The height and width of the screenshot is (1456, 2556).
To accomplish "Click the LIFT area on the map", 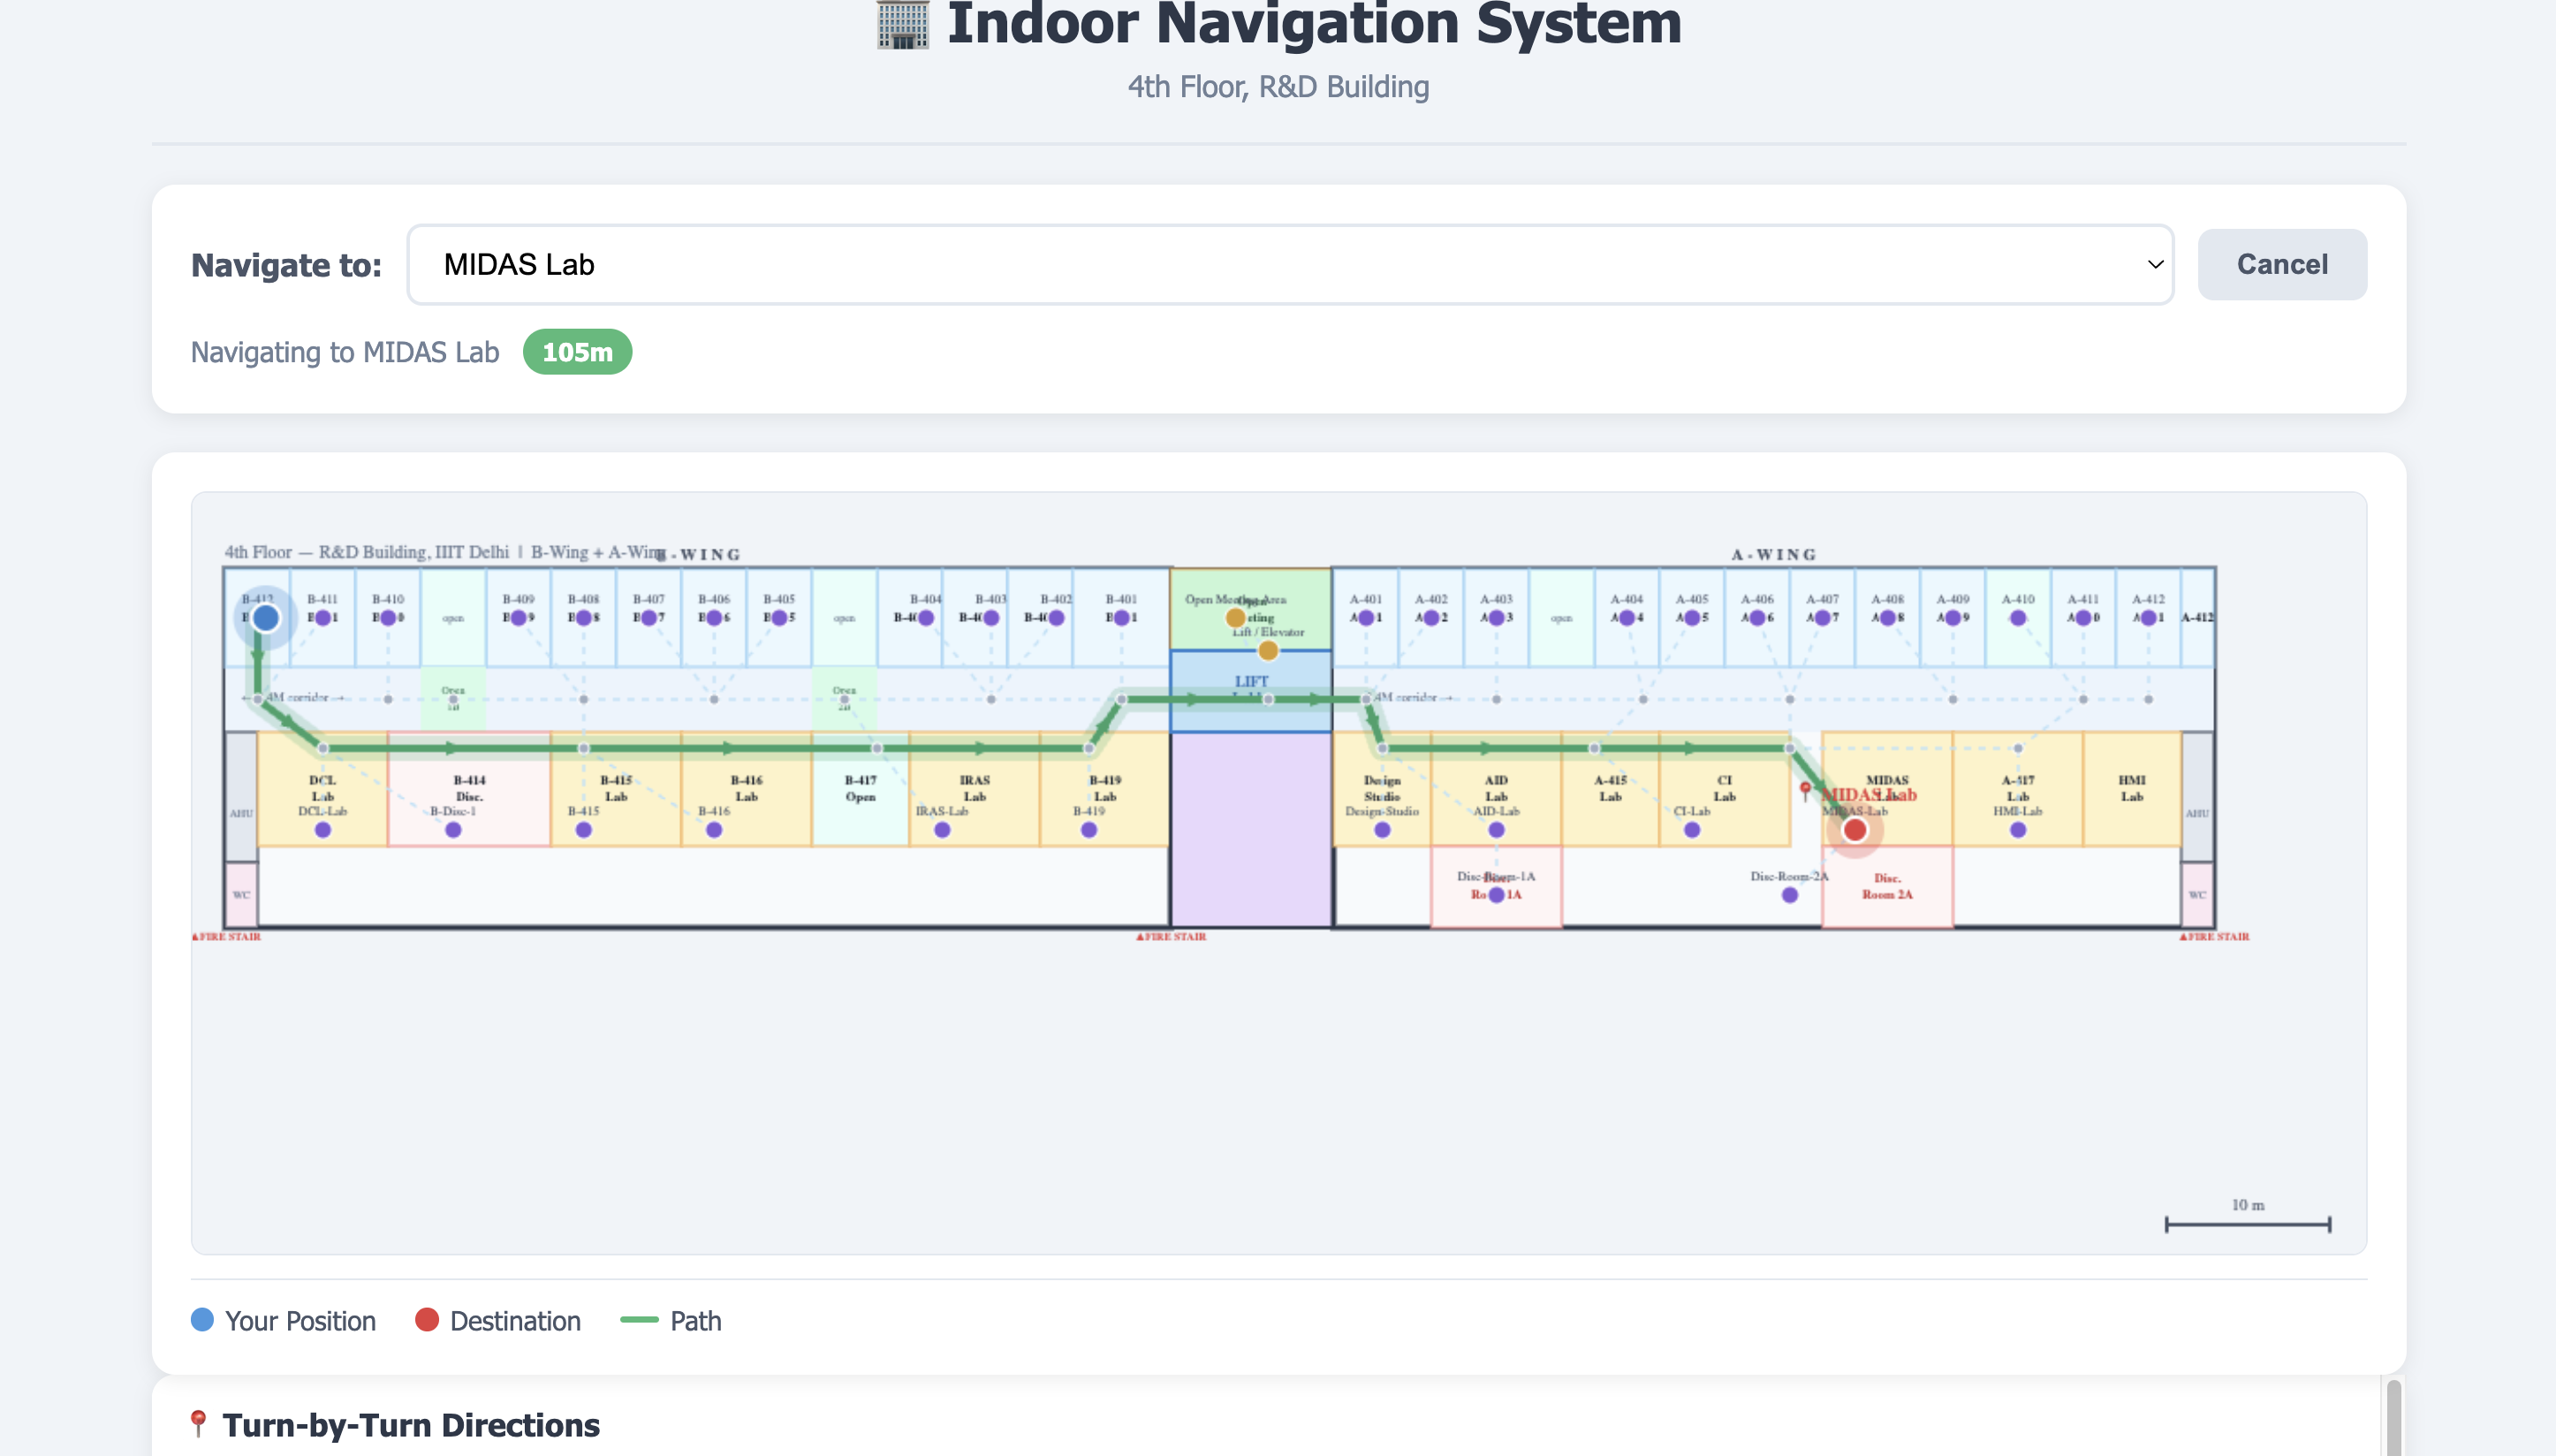I will [x=1251, y=690].
